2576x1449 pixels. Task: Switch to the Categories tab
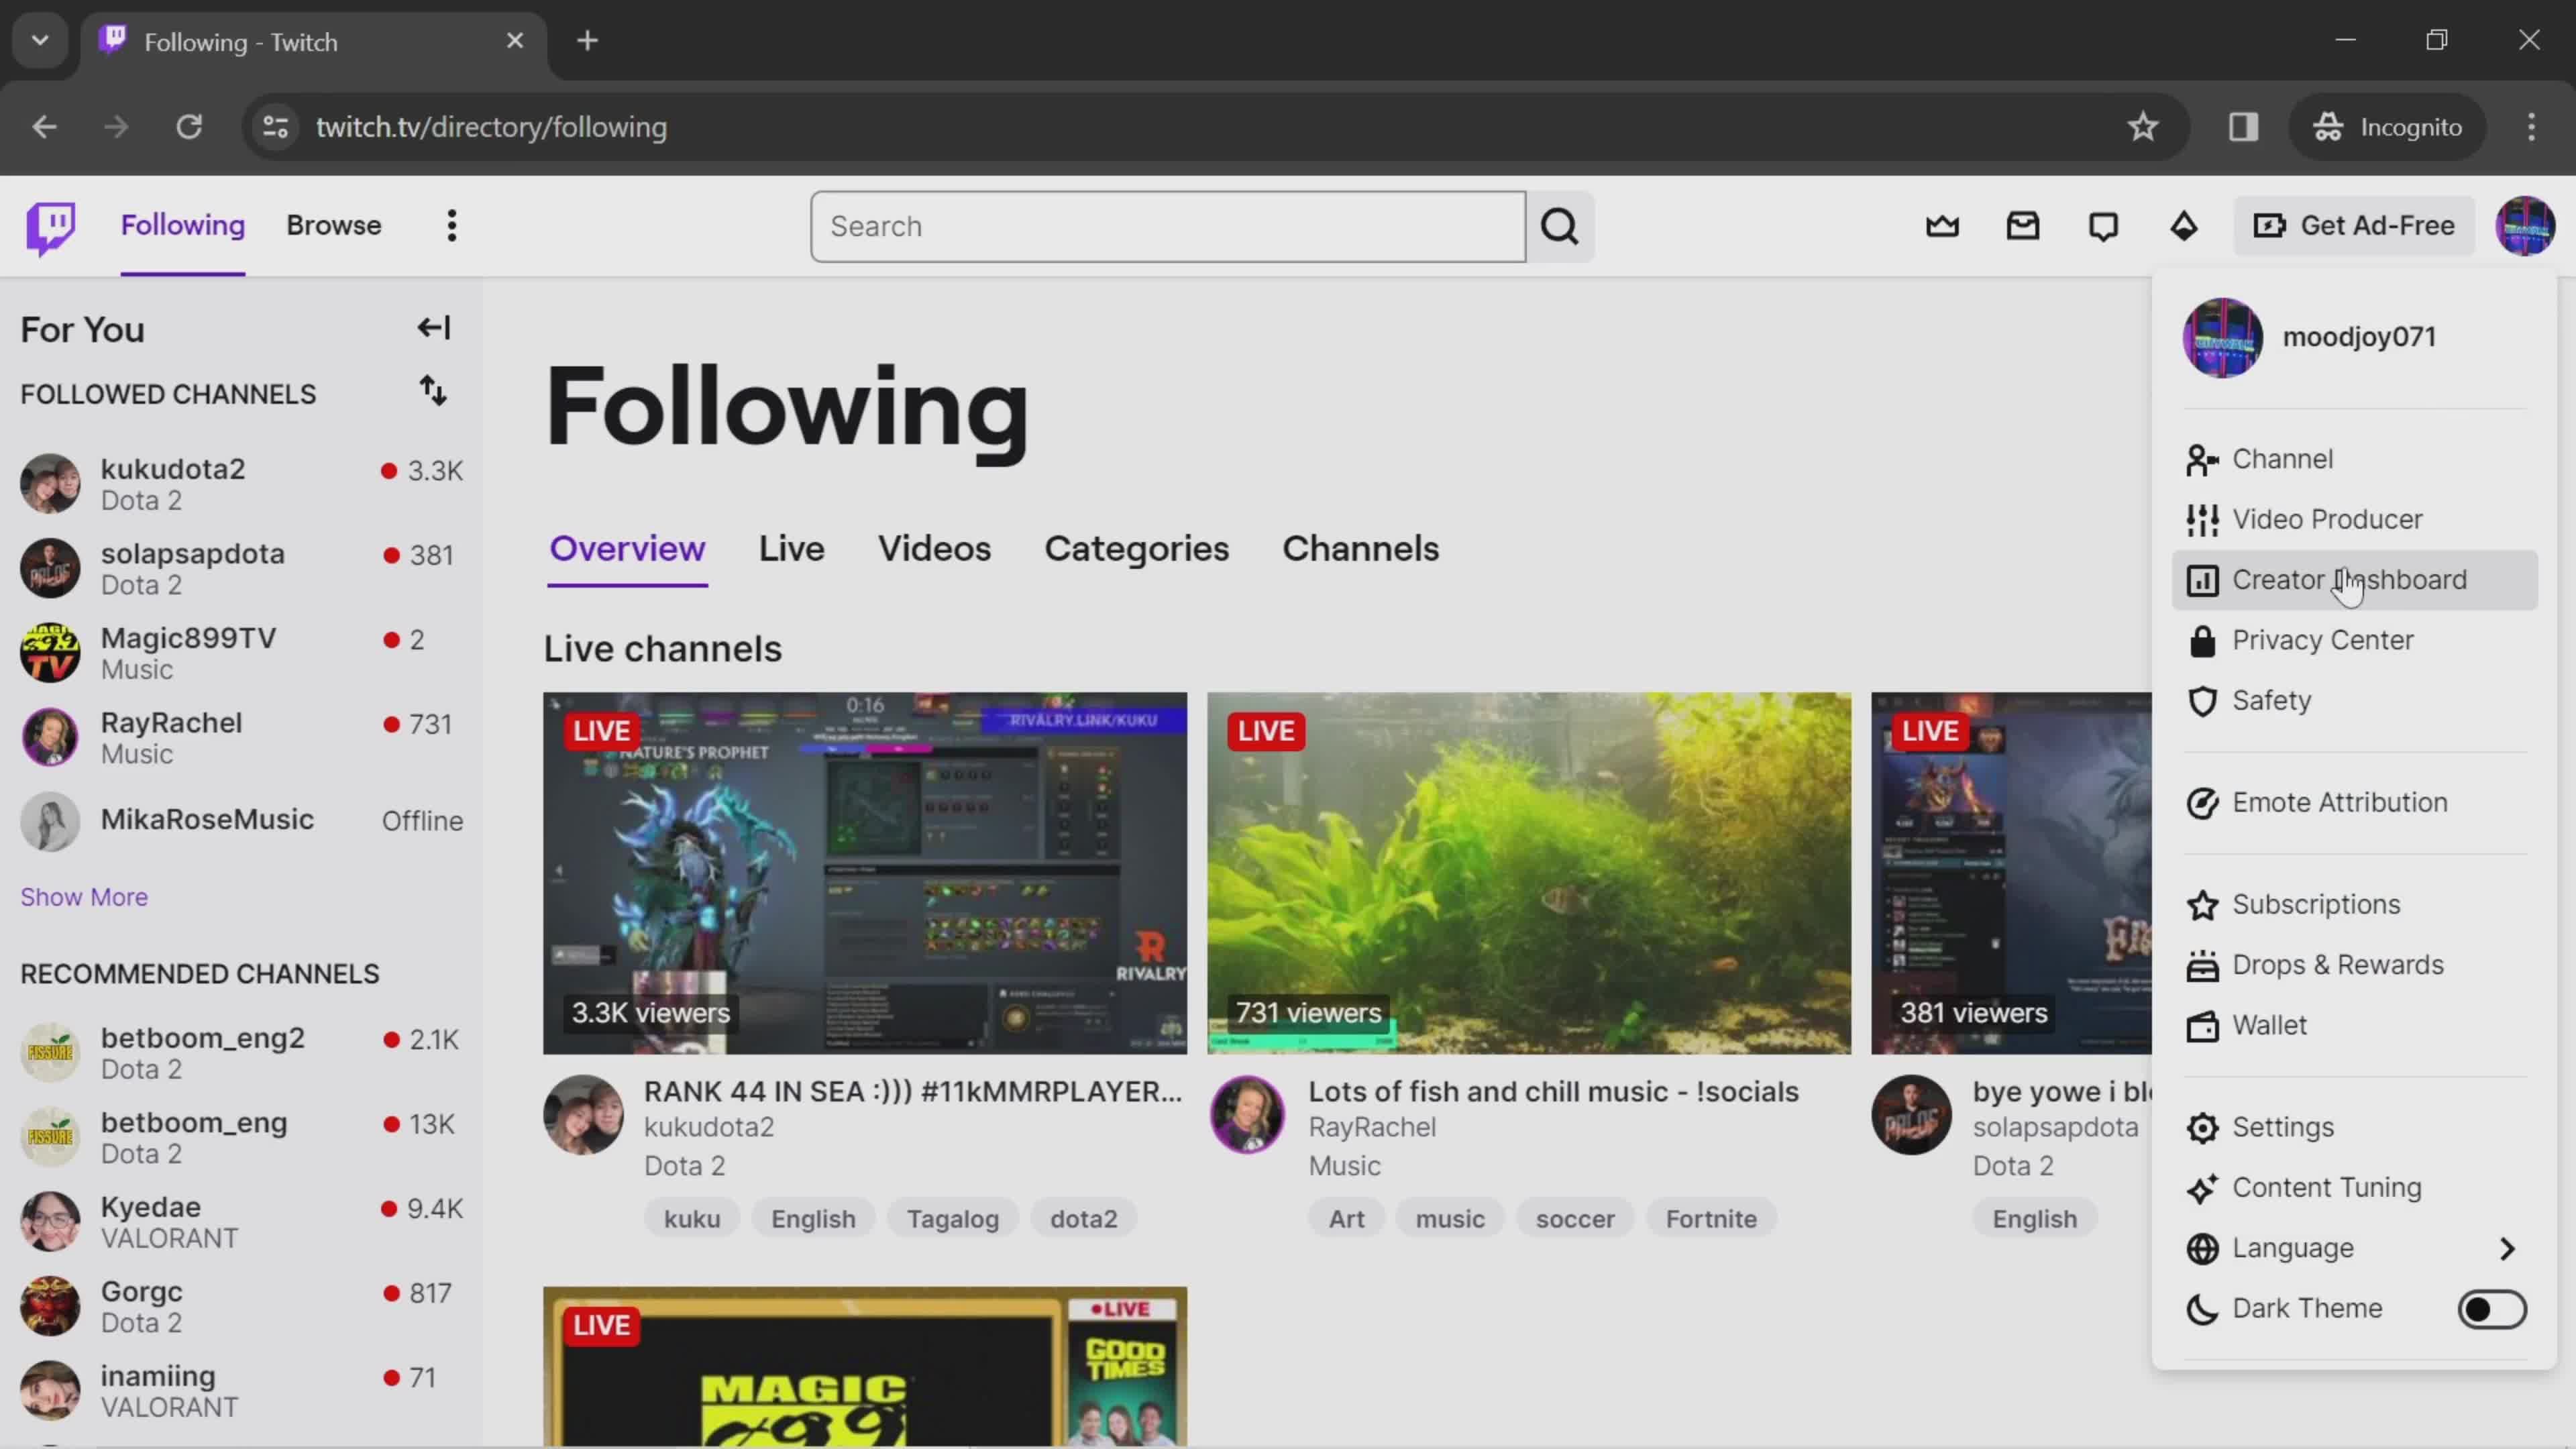coord(1136,549)
